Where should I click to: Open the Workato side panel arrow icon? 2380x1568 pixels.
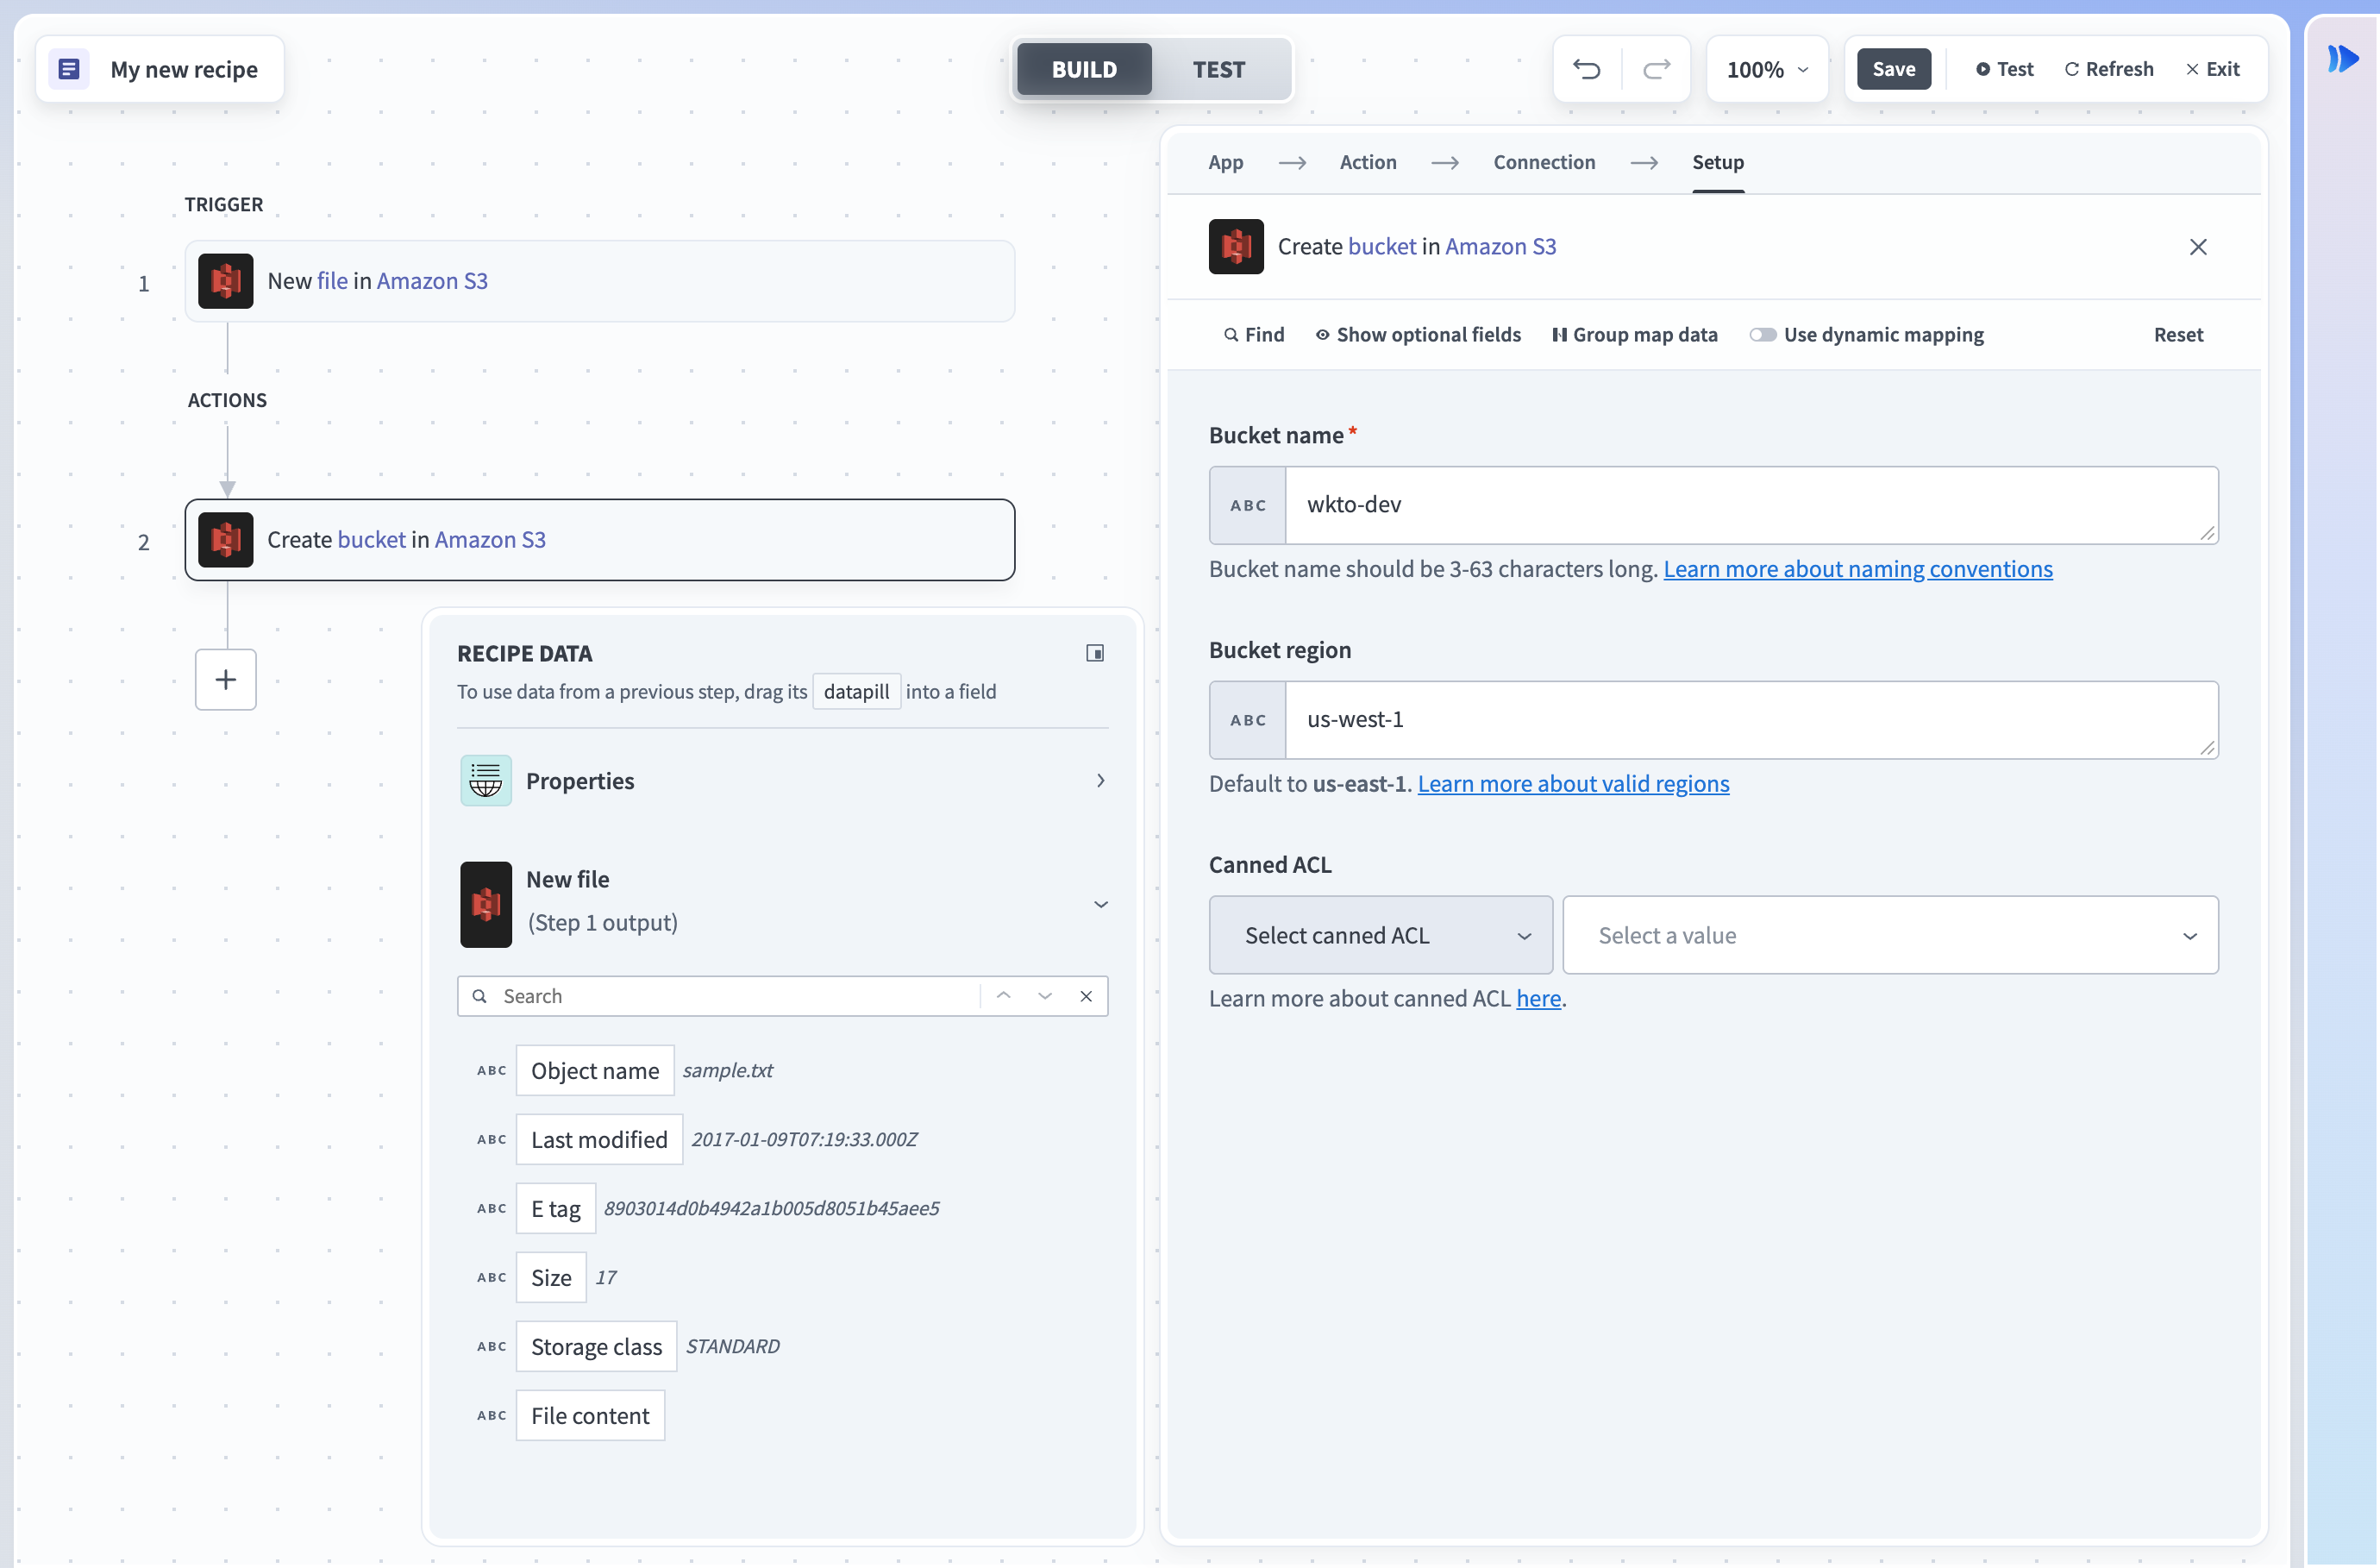pos(2343,59)
